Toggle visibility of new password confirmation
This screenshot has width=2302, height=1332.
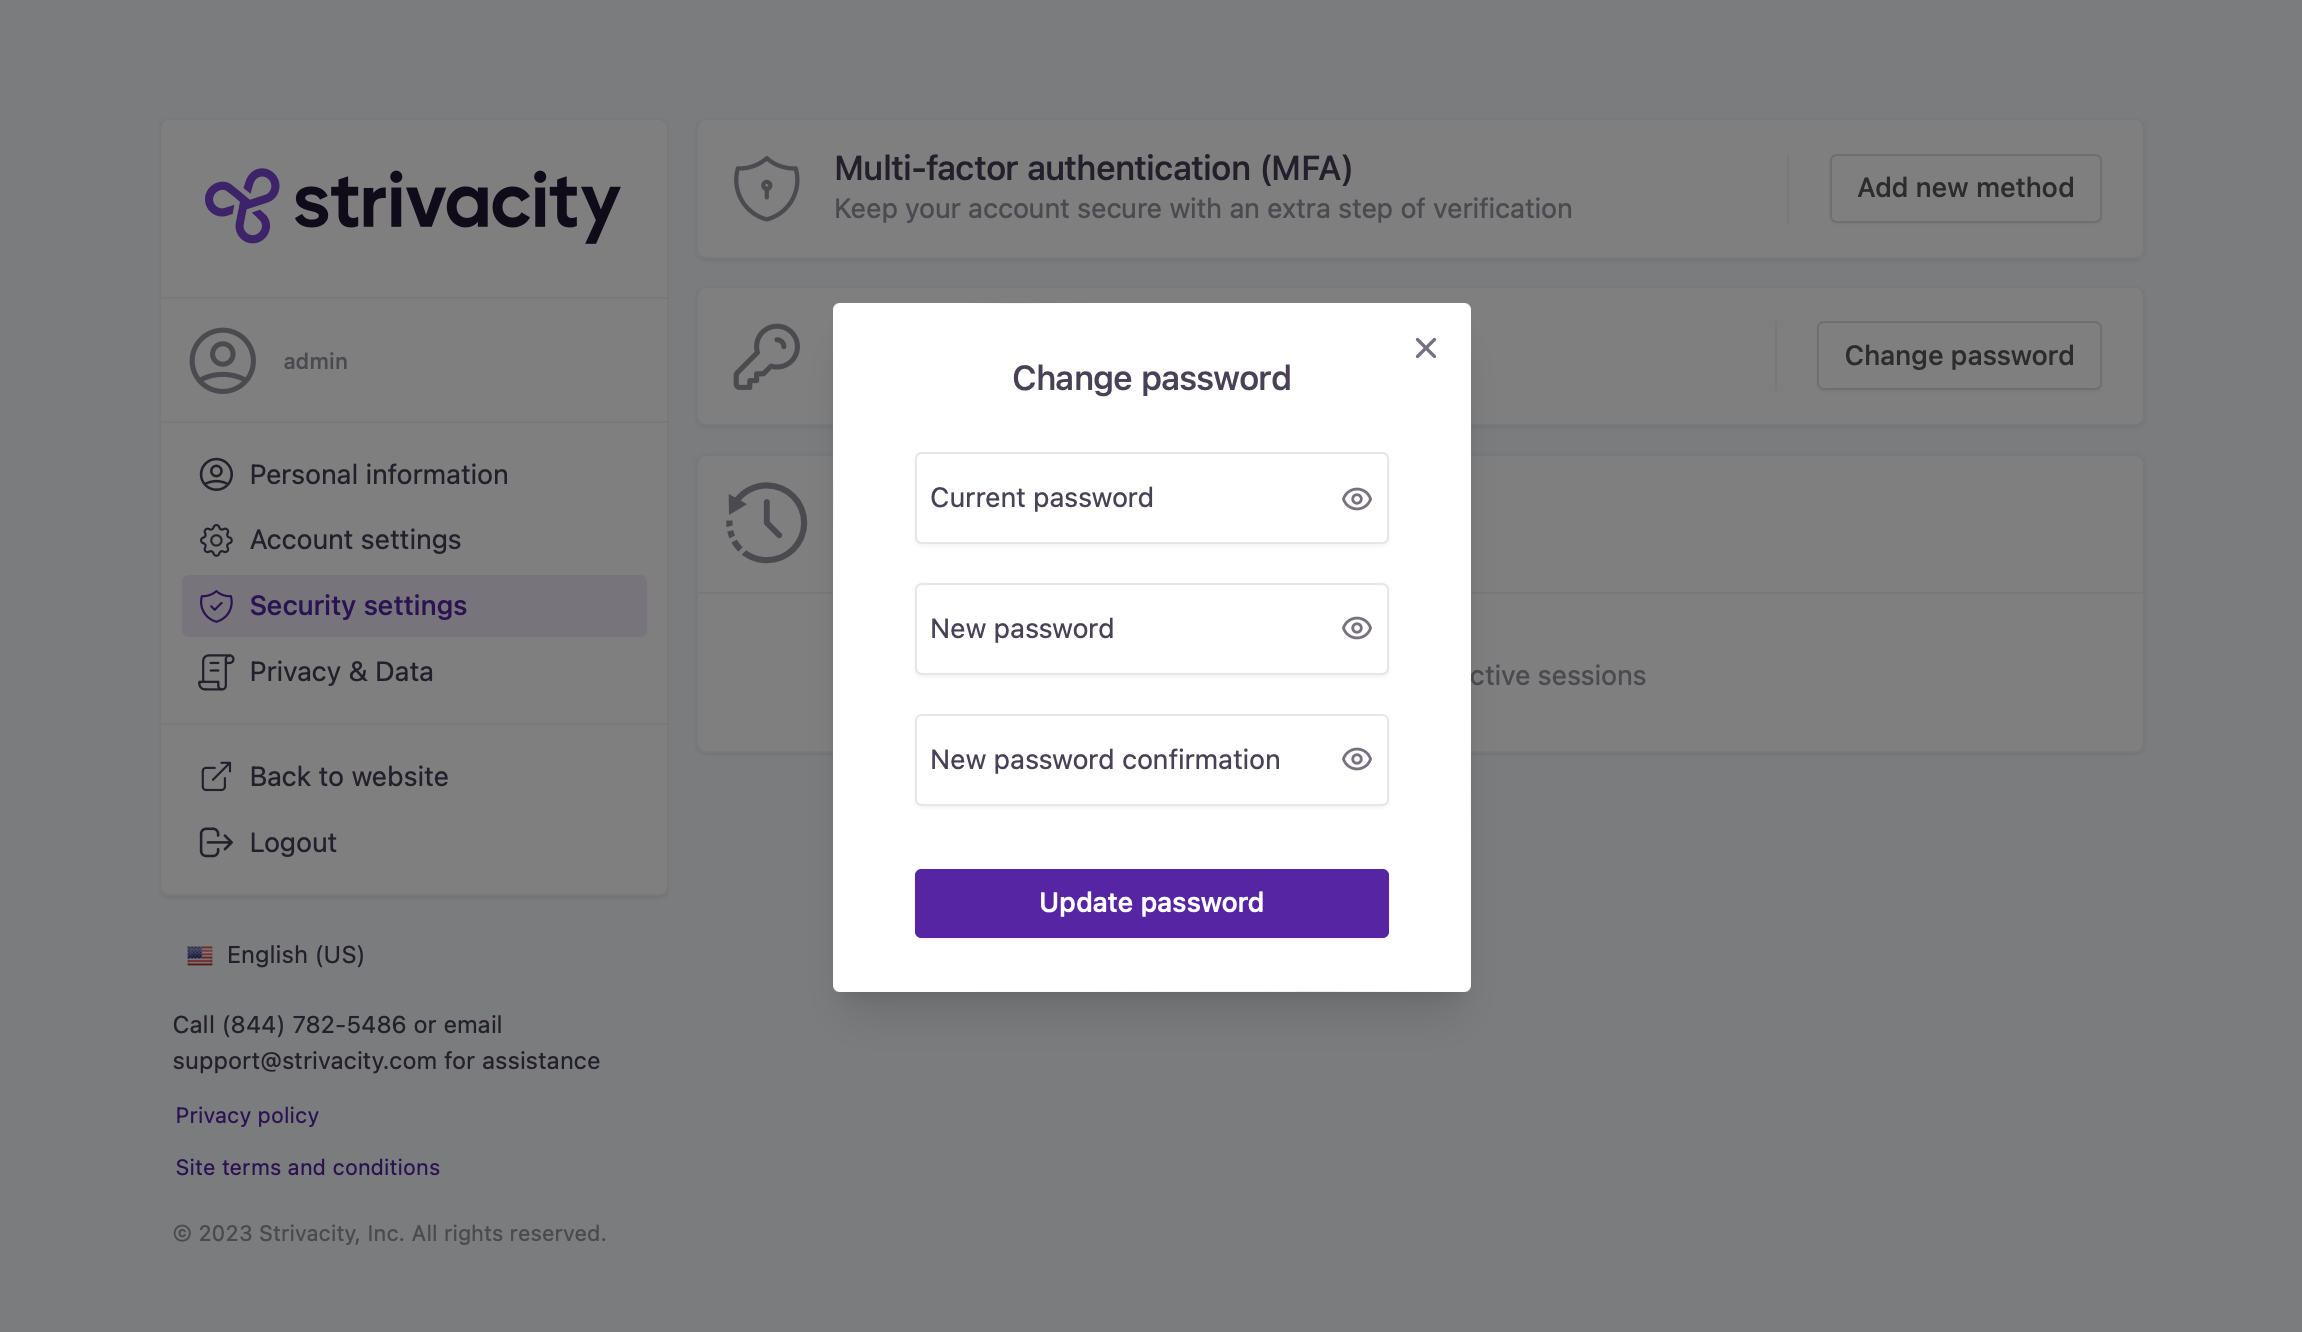pyautogui.click(x=1356, y=759)
